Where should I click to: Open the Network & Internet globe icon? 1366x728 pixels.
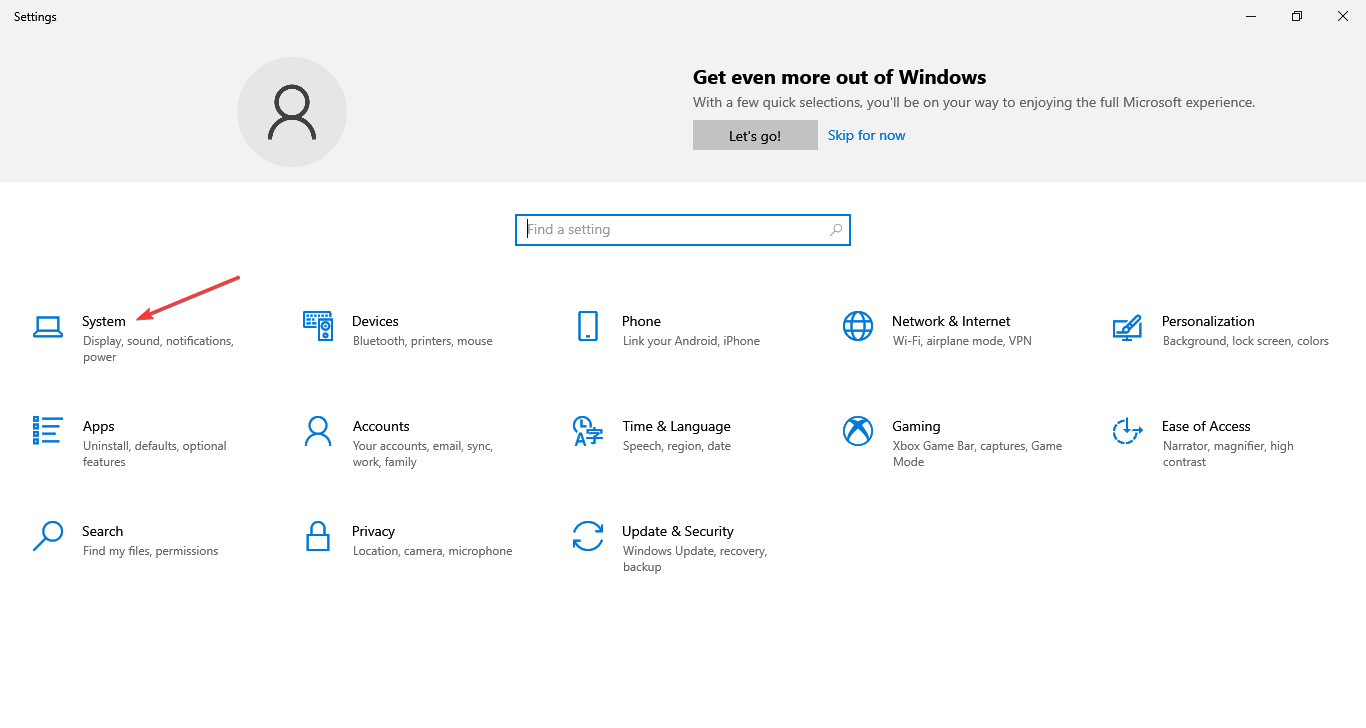pyautogui.click(x=858, y=326)
